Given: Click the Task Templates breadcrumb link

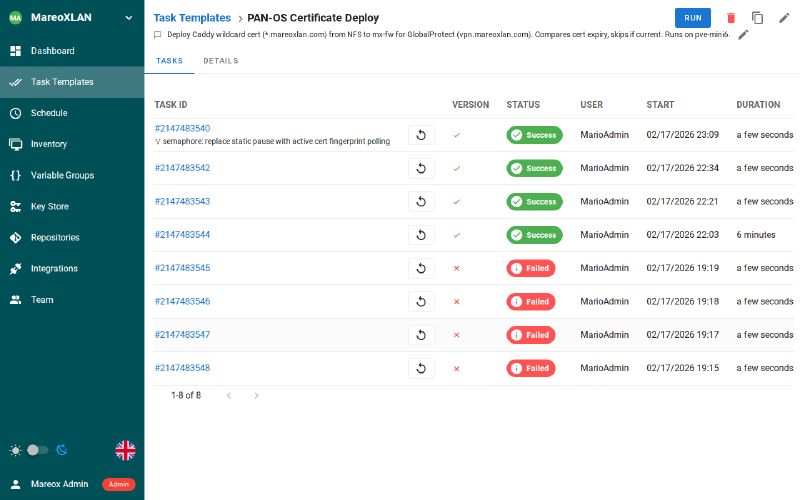Looking at the screenshot, I should click(x=192, y=18).
